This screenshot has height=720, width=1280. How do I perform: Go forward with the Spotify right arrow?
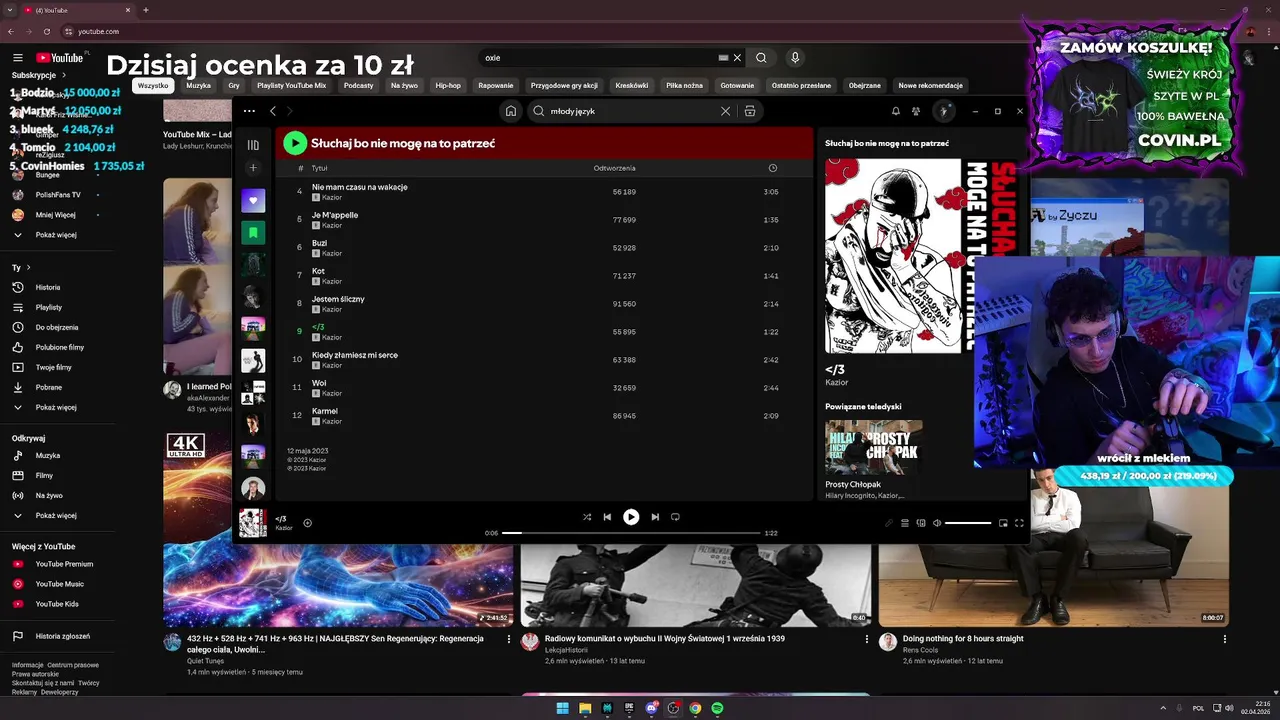[x=290, y=111]
